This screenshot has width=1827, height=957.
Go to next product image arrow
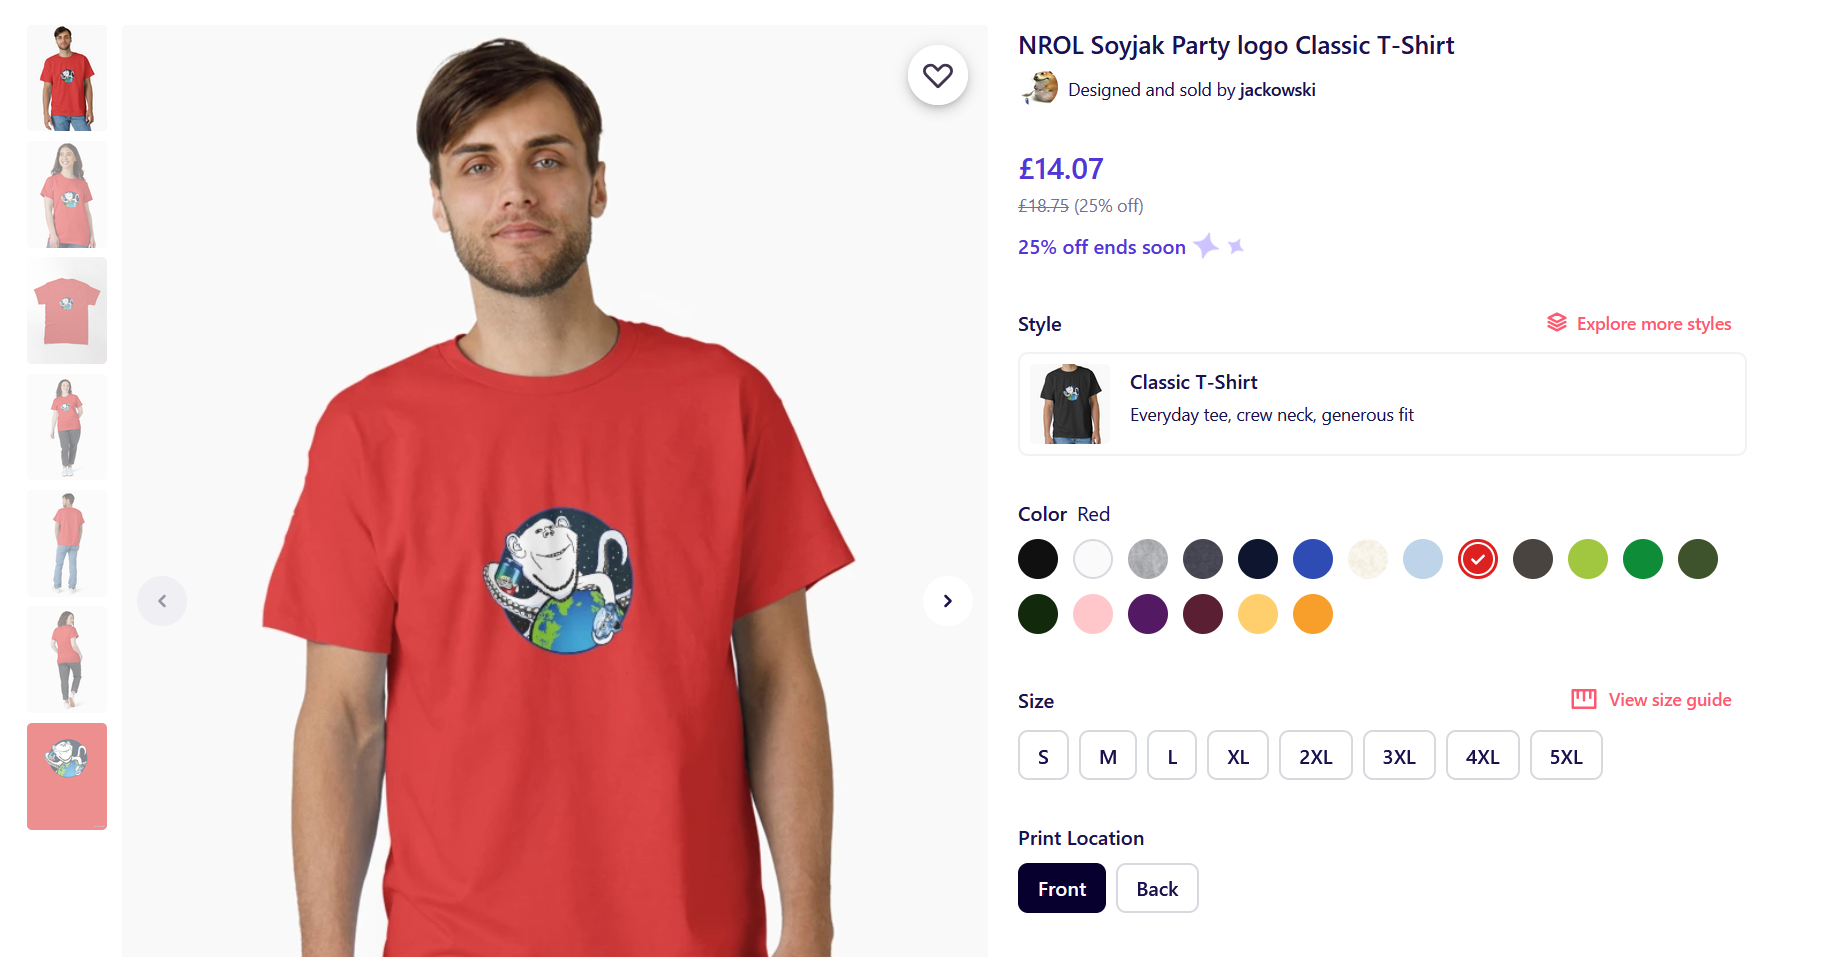[x=947, y=601]
